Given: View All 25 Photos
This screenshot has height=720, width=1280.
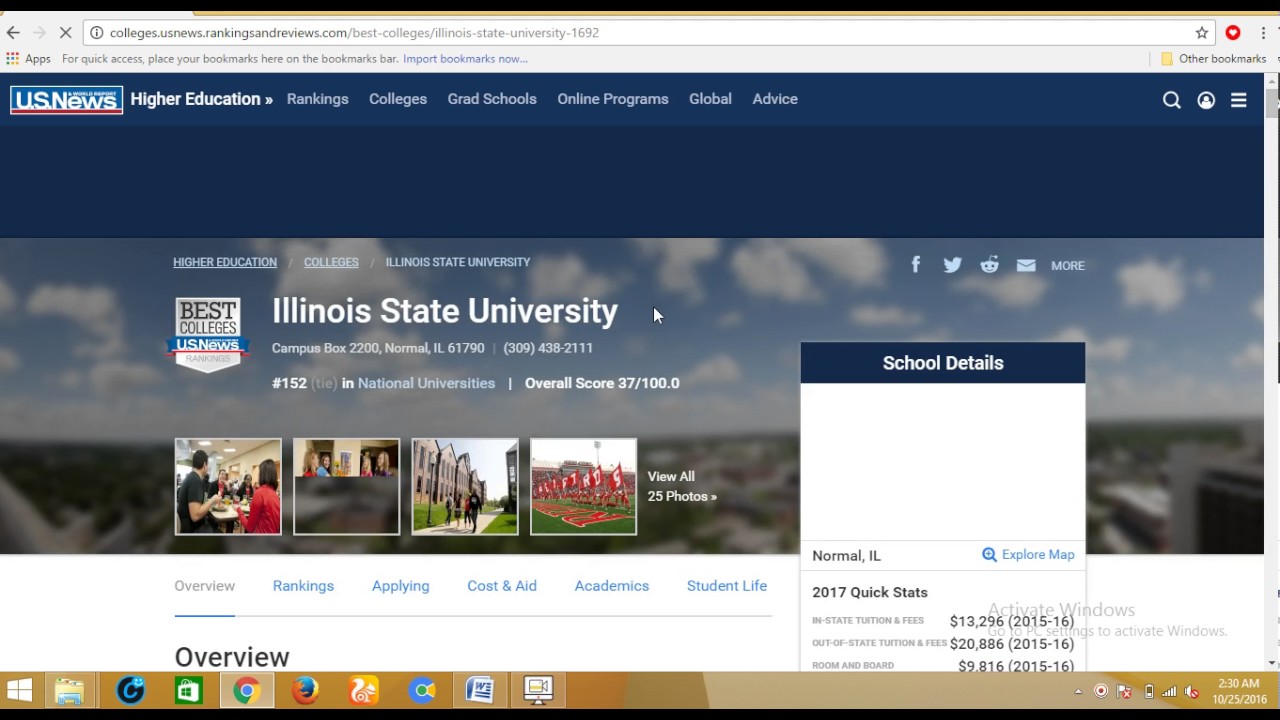Looking at the screenshot, I should (682, 486).
